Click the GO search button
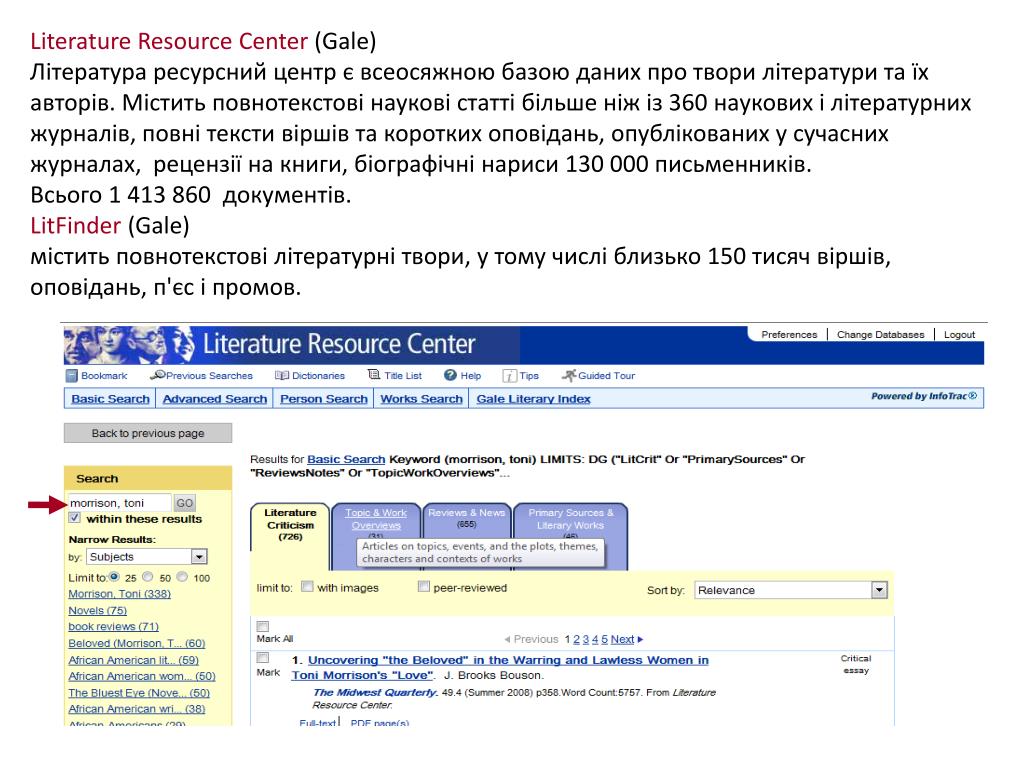The image size is (1024, 768). click(x=185, y=503)
